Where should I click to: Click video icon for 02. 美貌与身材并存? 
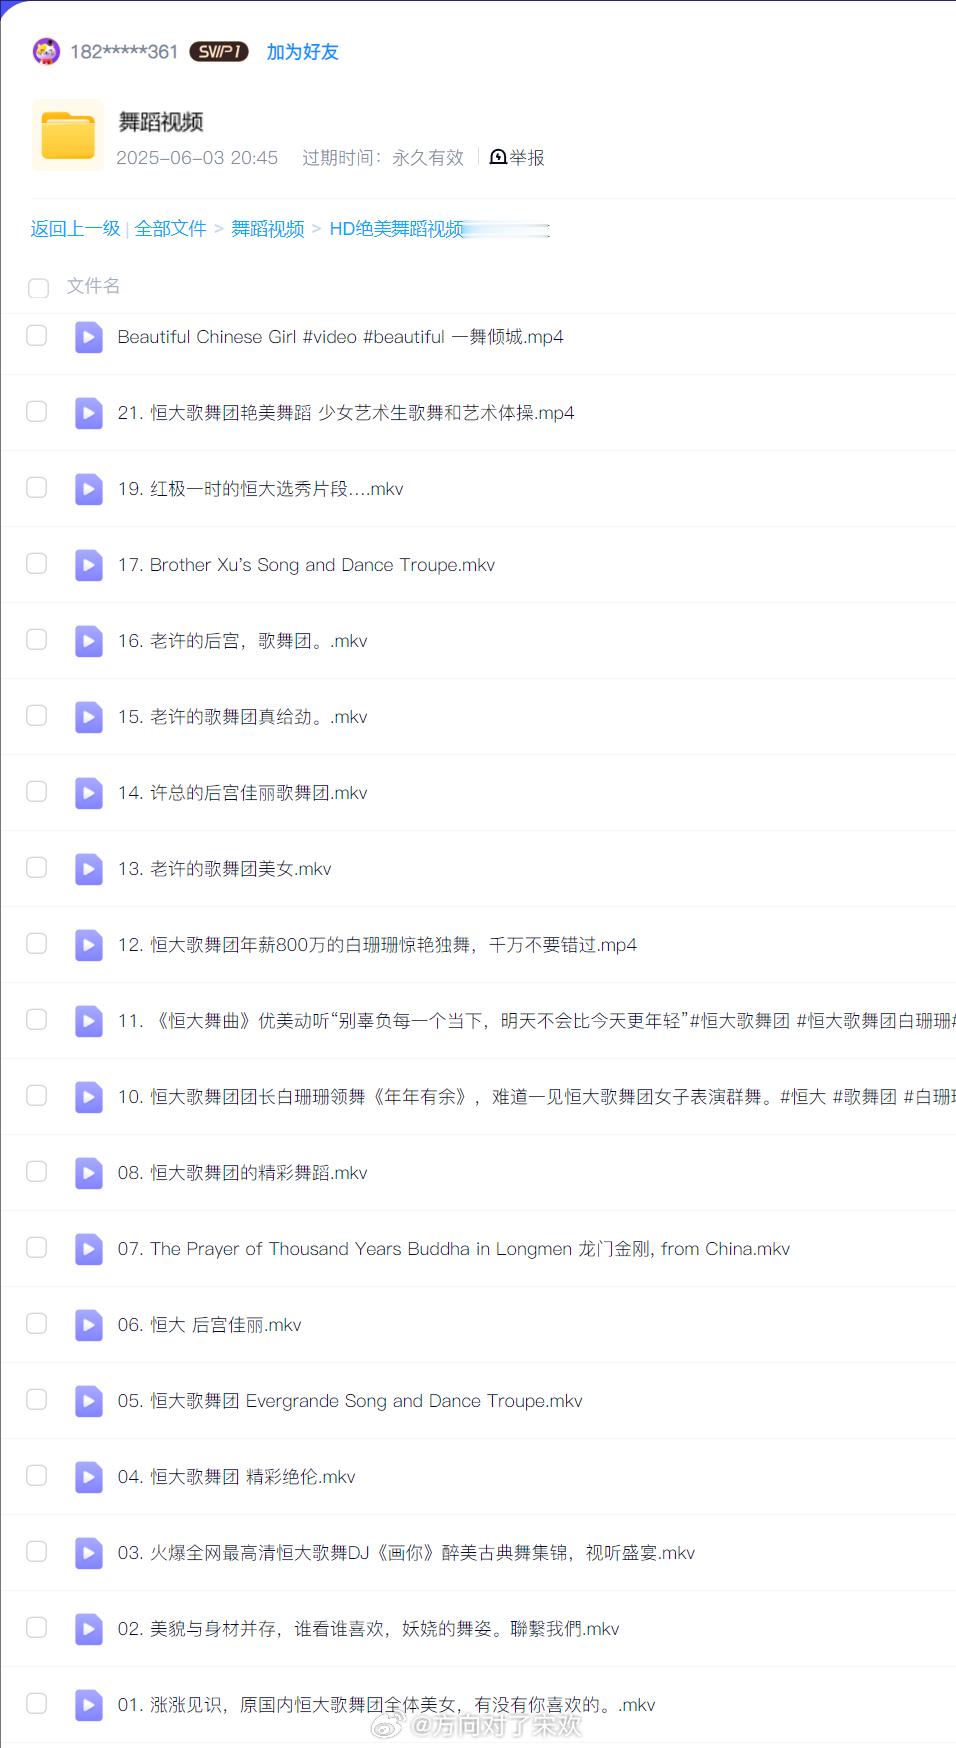tap(89, 1629)
